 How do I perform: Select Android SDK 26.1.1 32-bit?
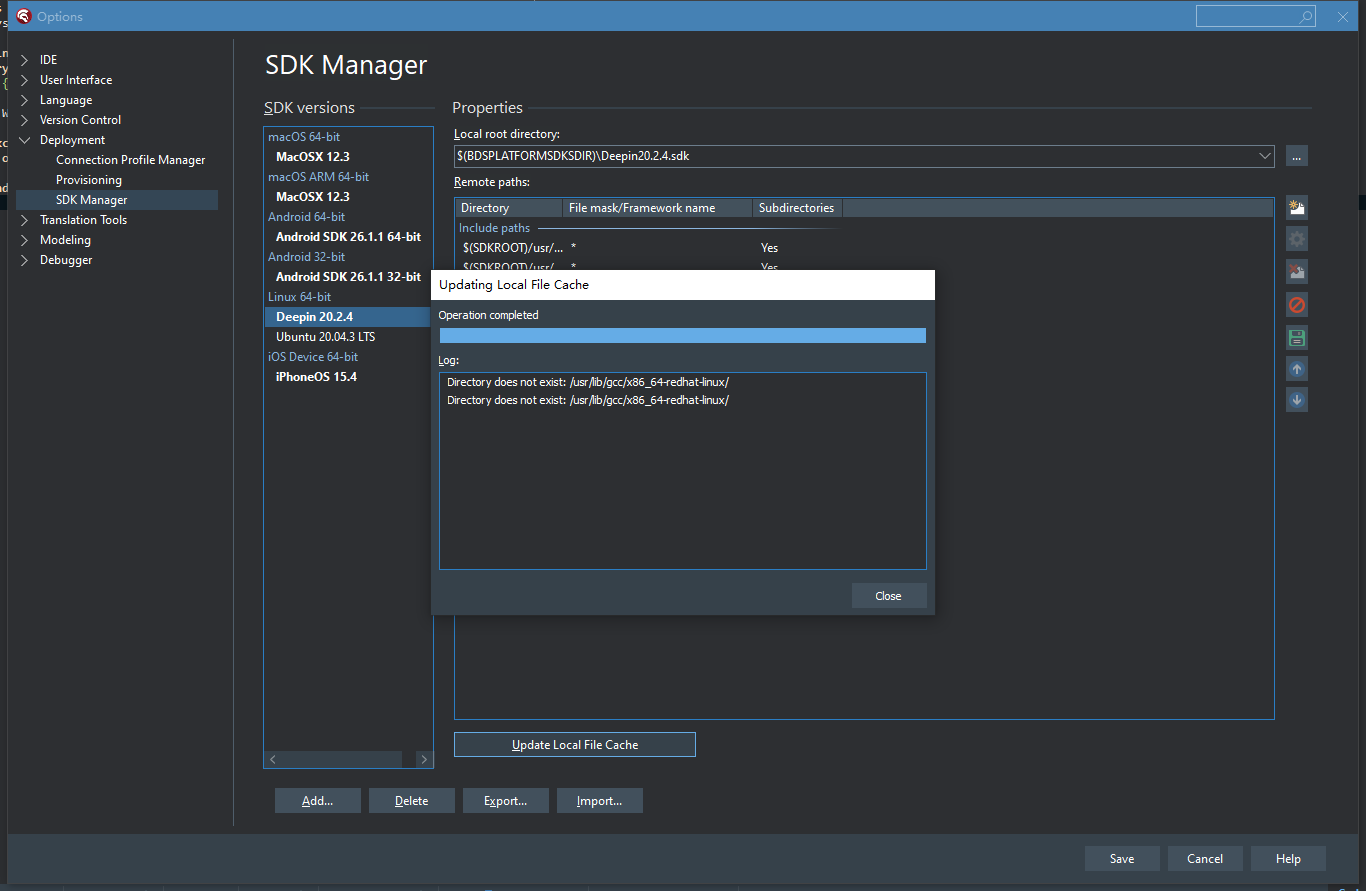pos(348,277)
